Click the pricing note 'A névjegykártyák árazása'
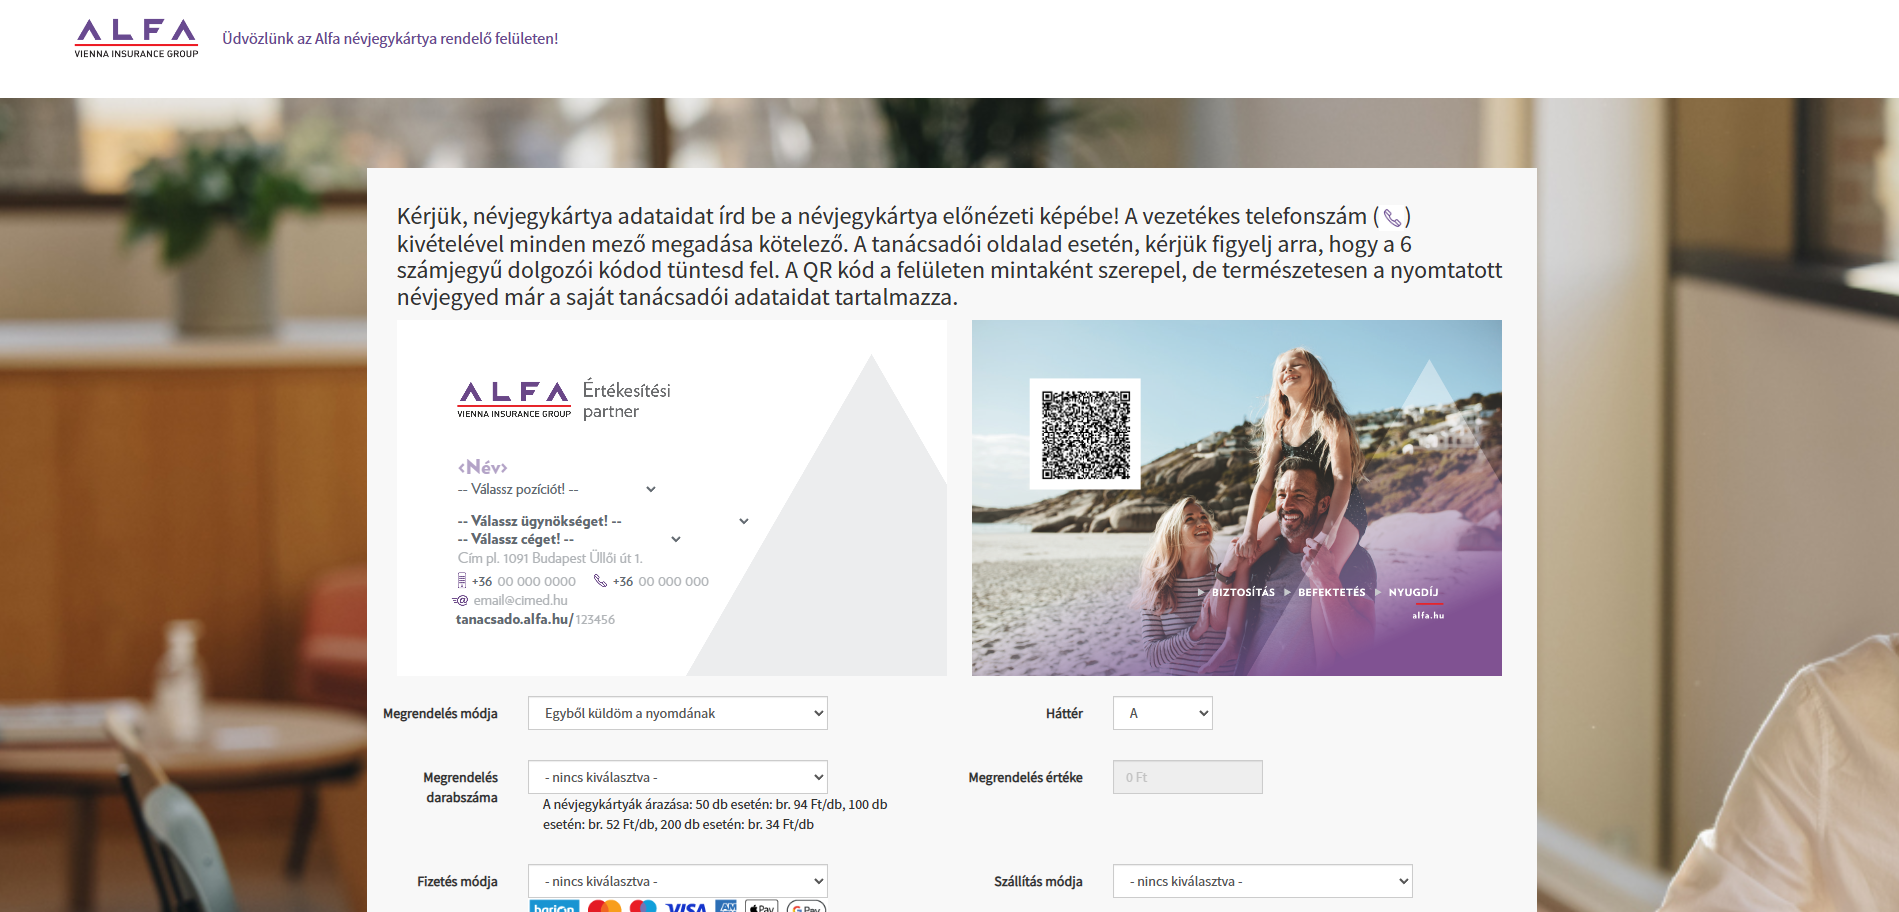Screen dimensions: 1899x912 coord(715,814)
